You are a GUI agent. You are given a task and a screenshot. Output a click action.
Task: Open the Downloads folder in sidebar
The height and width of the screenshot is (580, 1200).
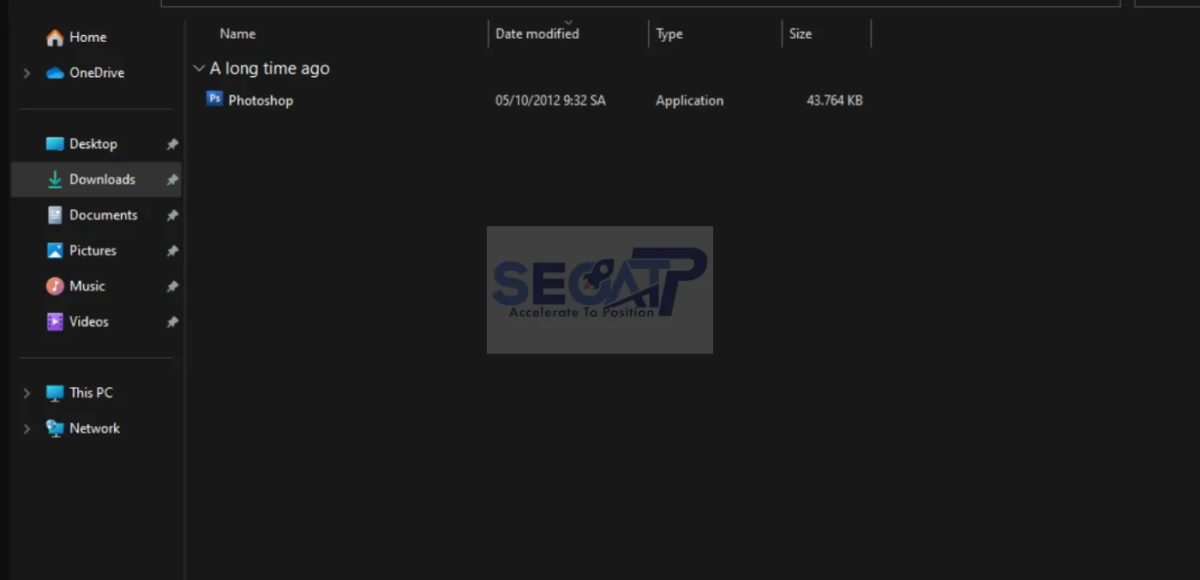pyautogui.click(x=102, y=180)
